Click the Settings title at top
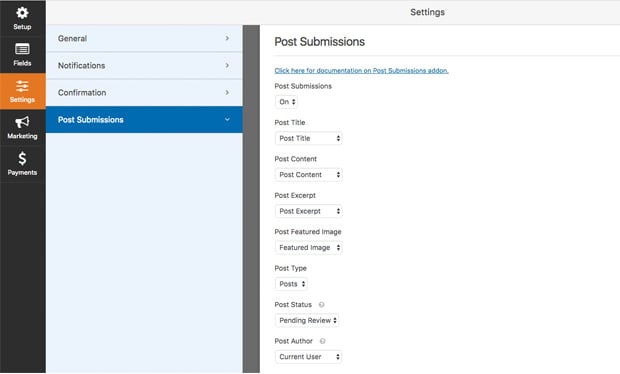 coord(427,12)
